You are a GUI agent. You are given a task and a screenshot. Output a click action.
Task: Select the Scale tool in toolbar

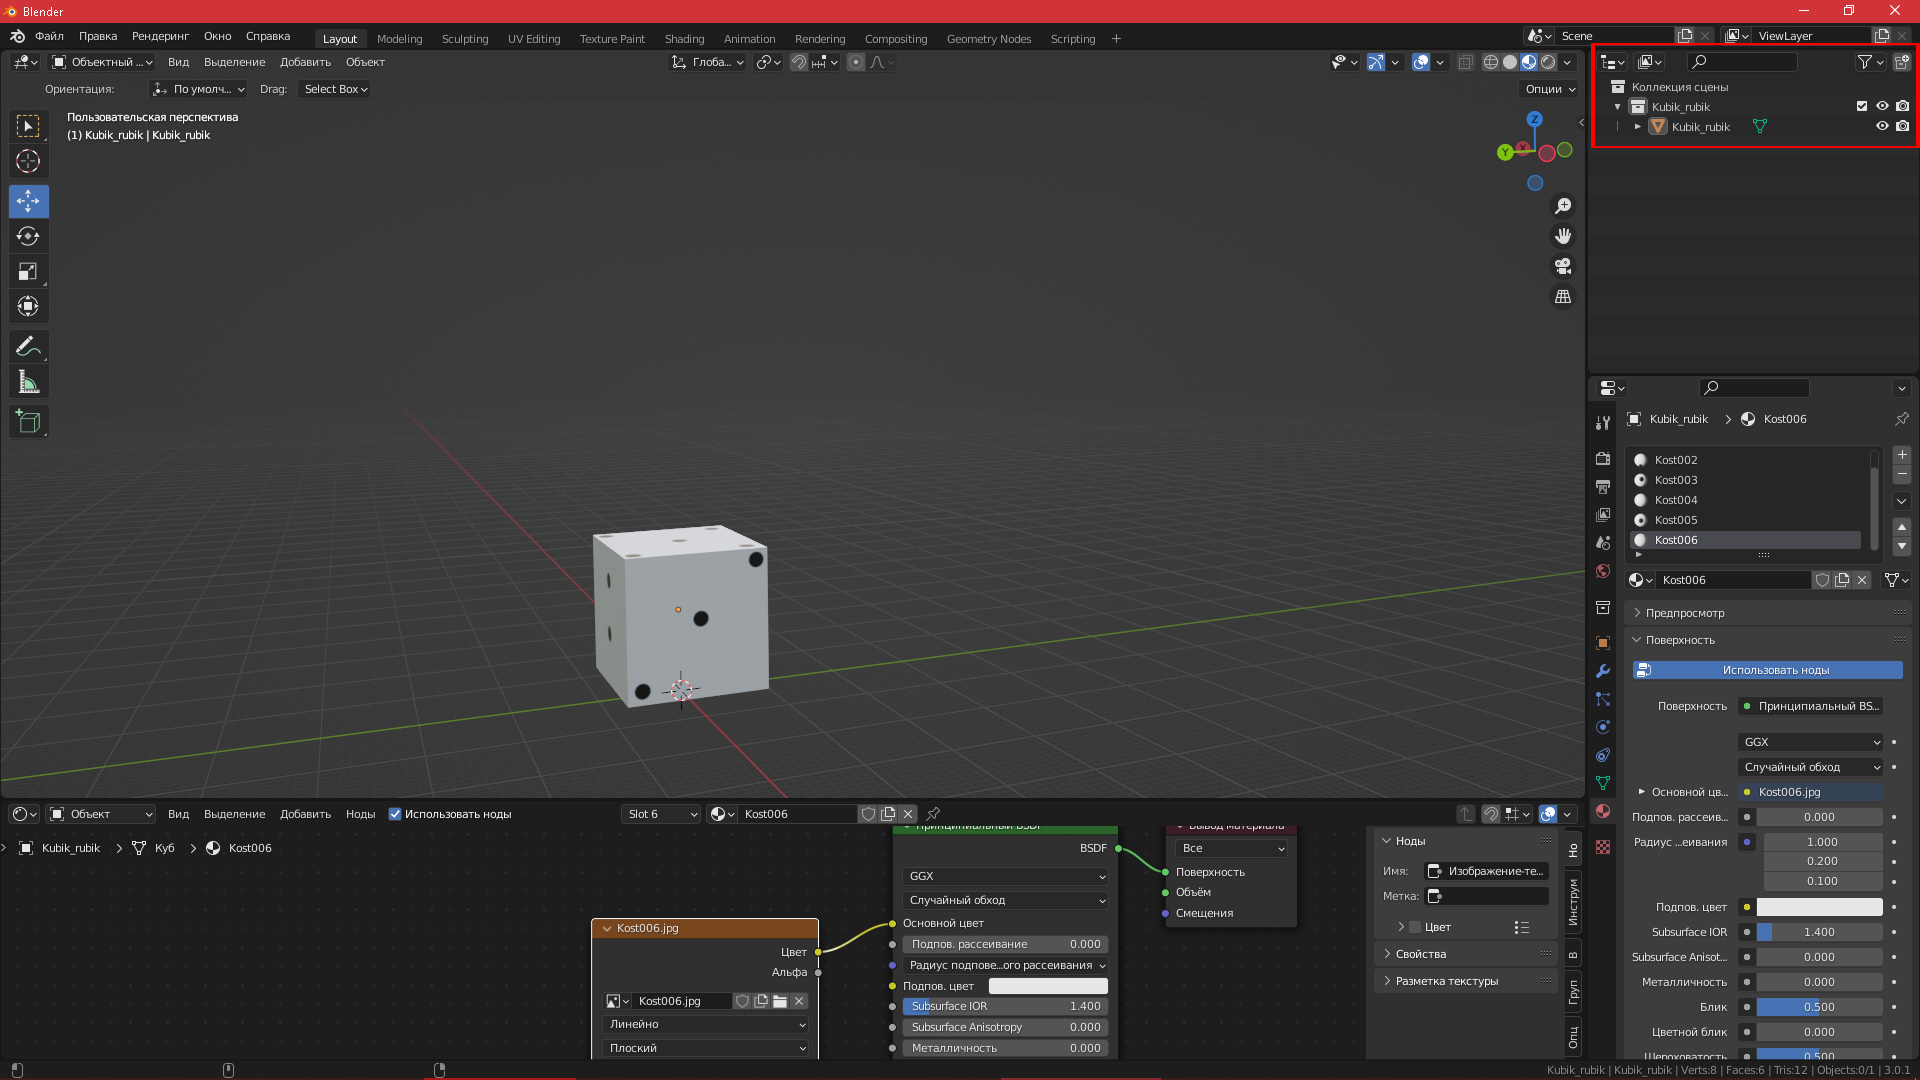[x=28, y=272]
